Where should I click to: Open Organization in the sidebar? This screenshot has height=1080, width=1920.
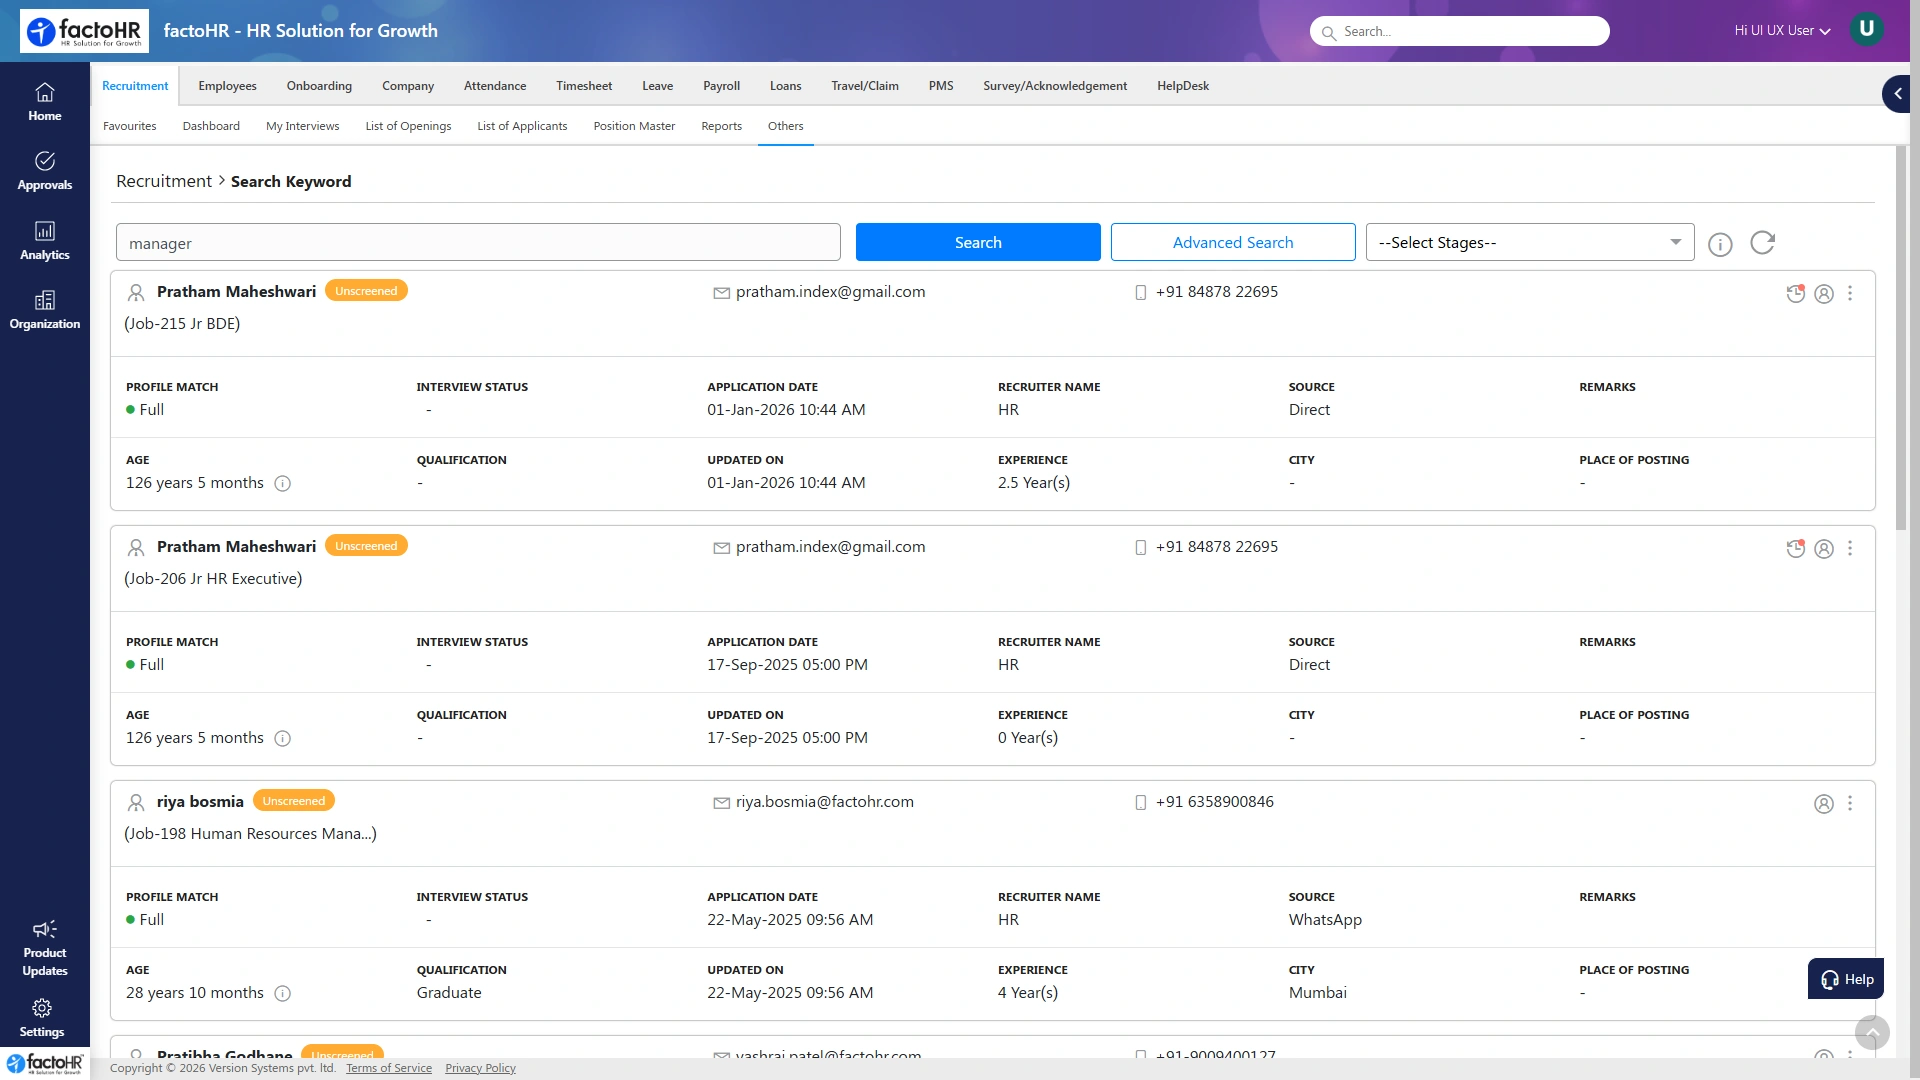(x=44, y=310)
